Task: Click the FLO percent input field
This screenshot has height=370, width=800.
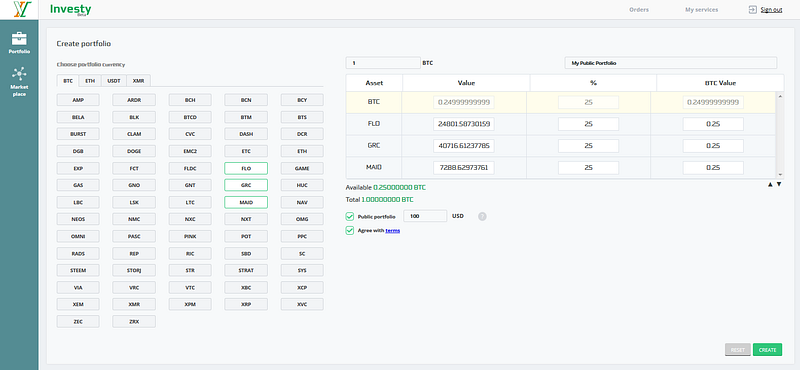Action: [x=588, y=124]
